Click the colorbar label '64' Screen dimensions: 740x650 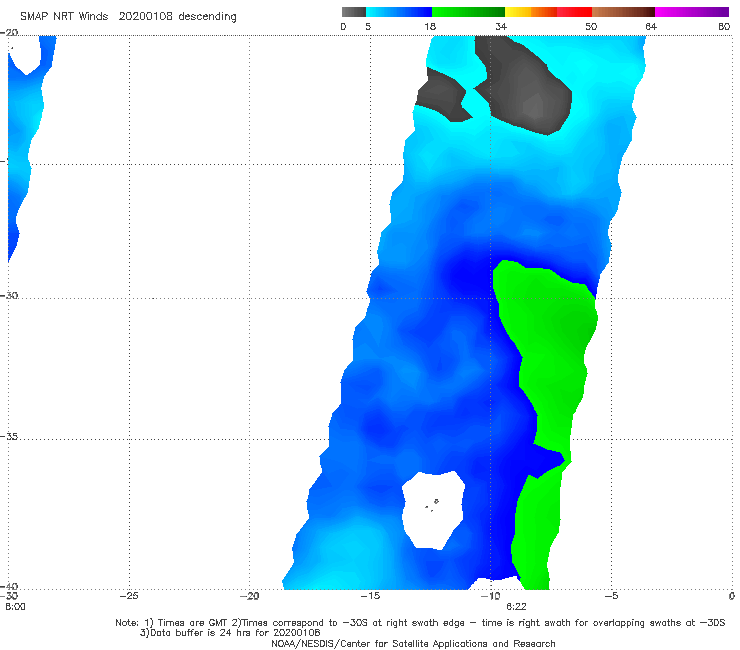pos(651,27)
